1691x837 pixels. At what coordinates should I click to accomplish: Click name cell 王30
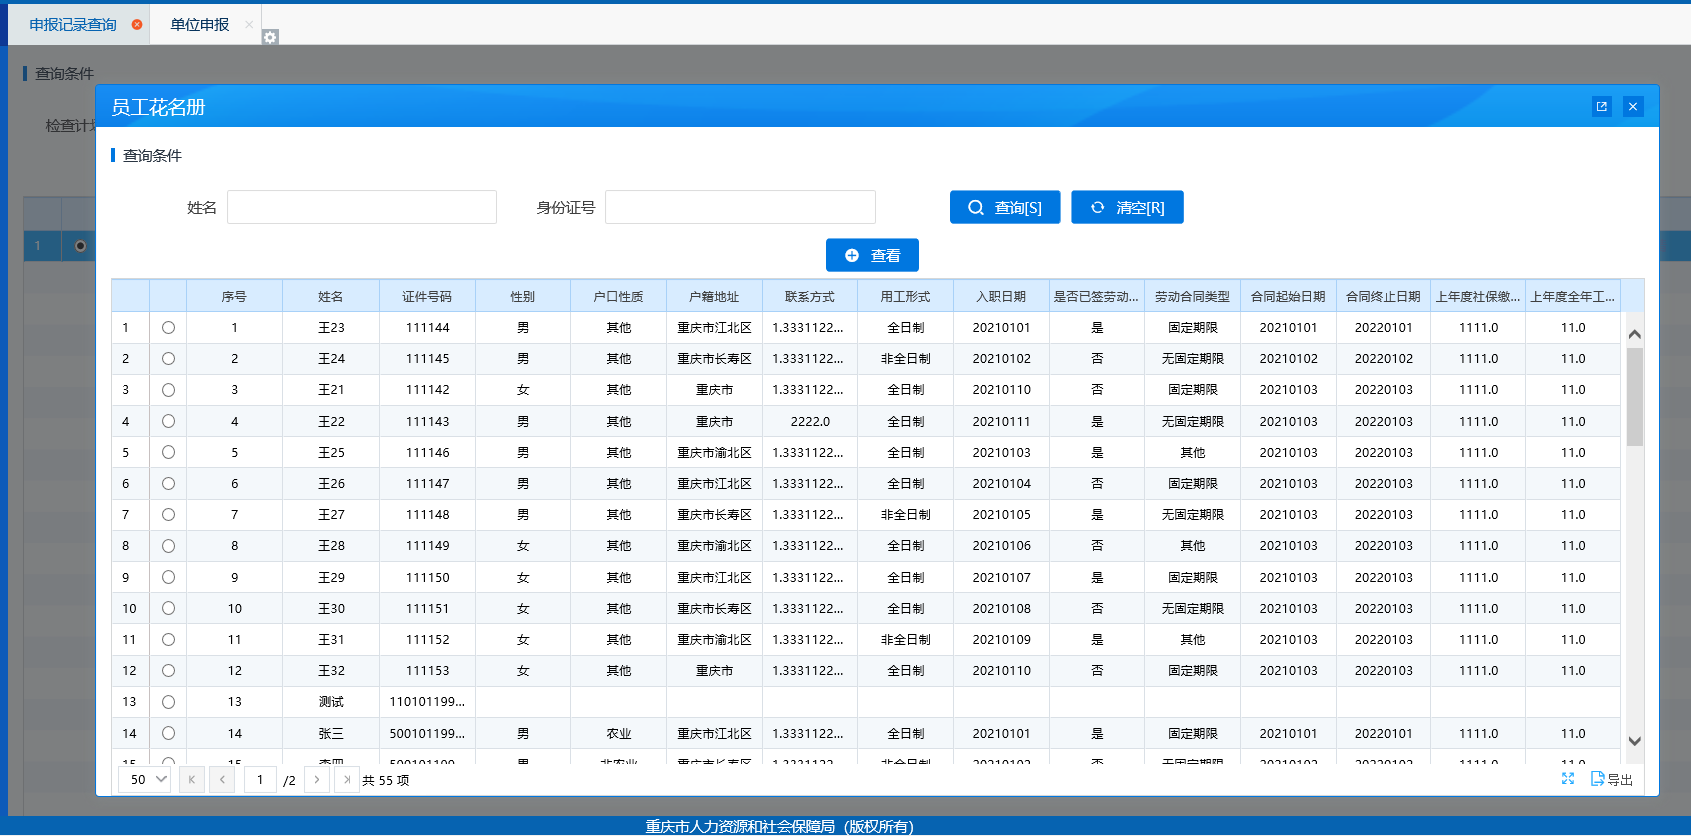pyautogui.click(x=331, y=608)
